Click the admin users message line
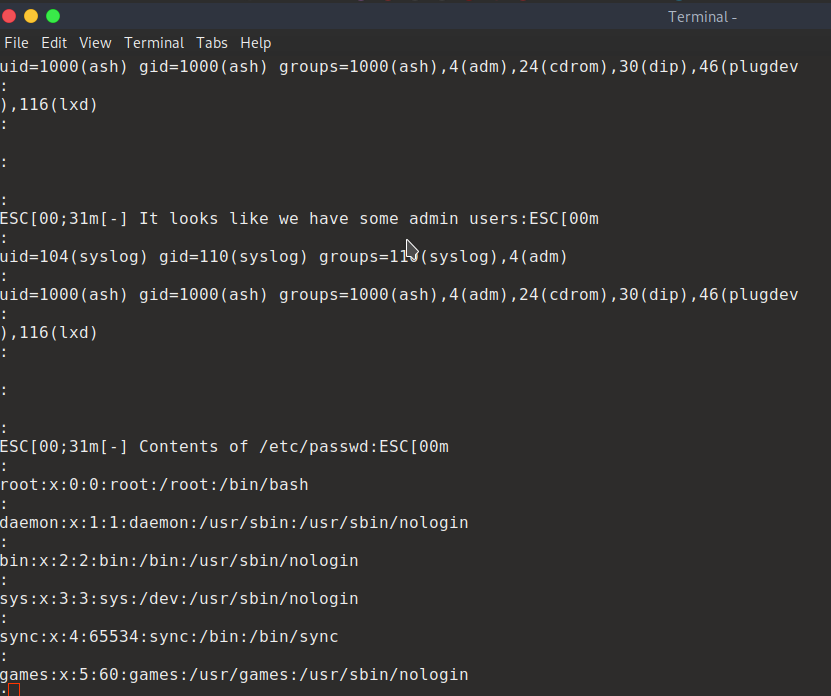This screenshot has height=696, width=831. pyautogui.click(x=299, y=219)
